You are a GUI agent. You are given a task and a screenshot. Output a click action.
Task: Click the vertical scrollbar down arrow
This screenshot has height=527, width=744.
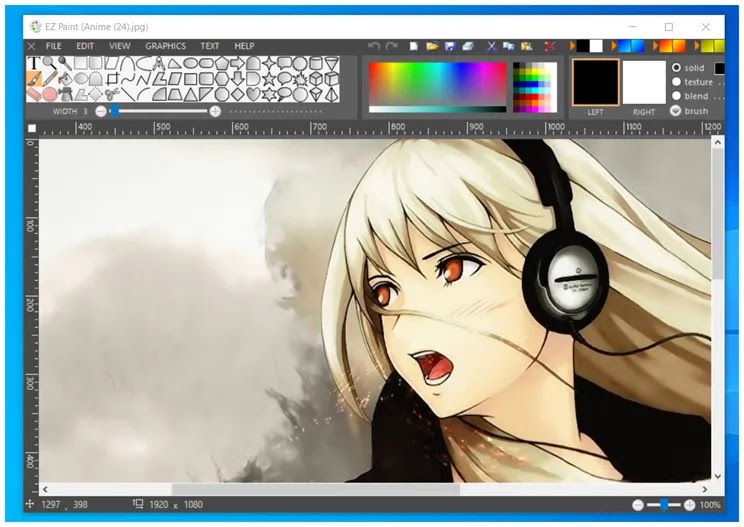tap(717, 476)
